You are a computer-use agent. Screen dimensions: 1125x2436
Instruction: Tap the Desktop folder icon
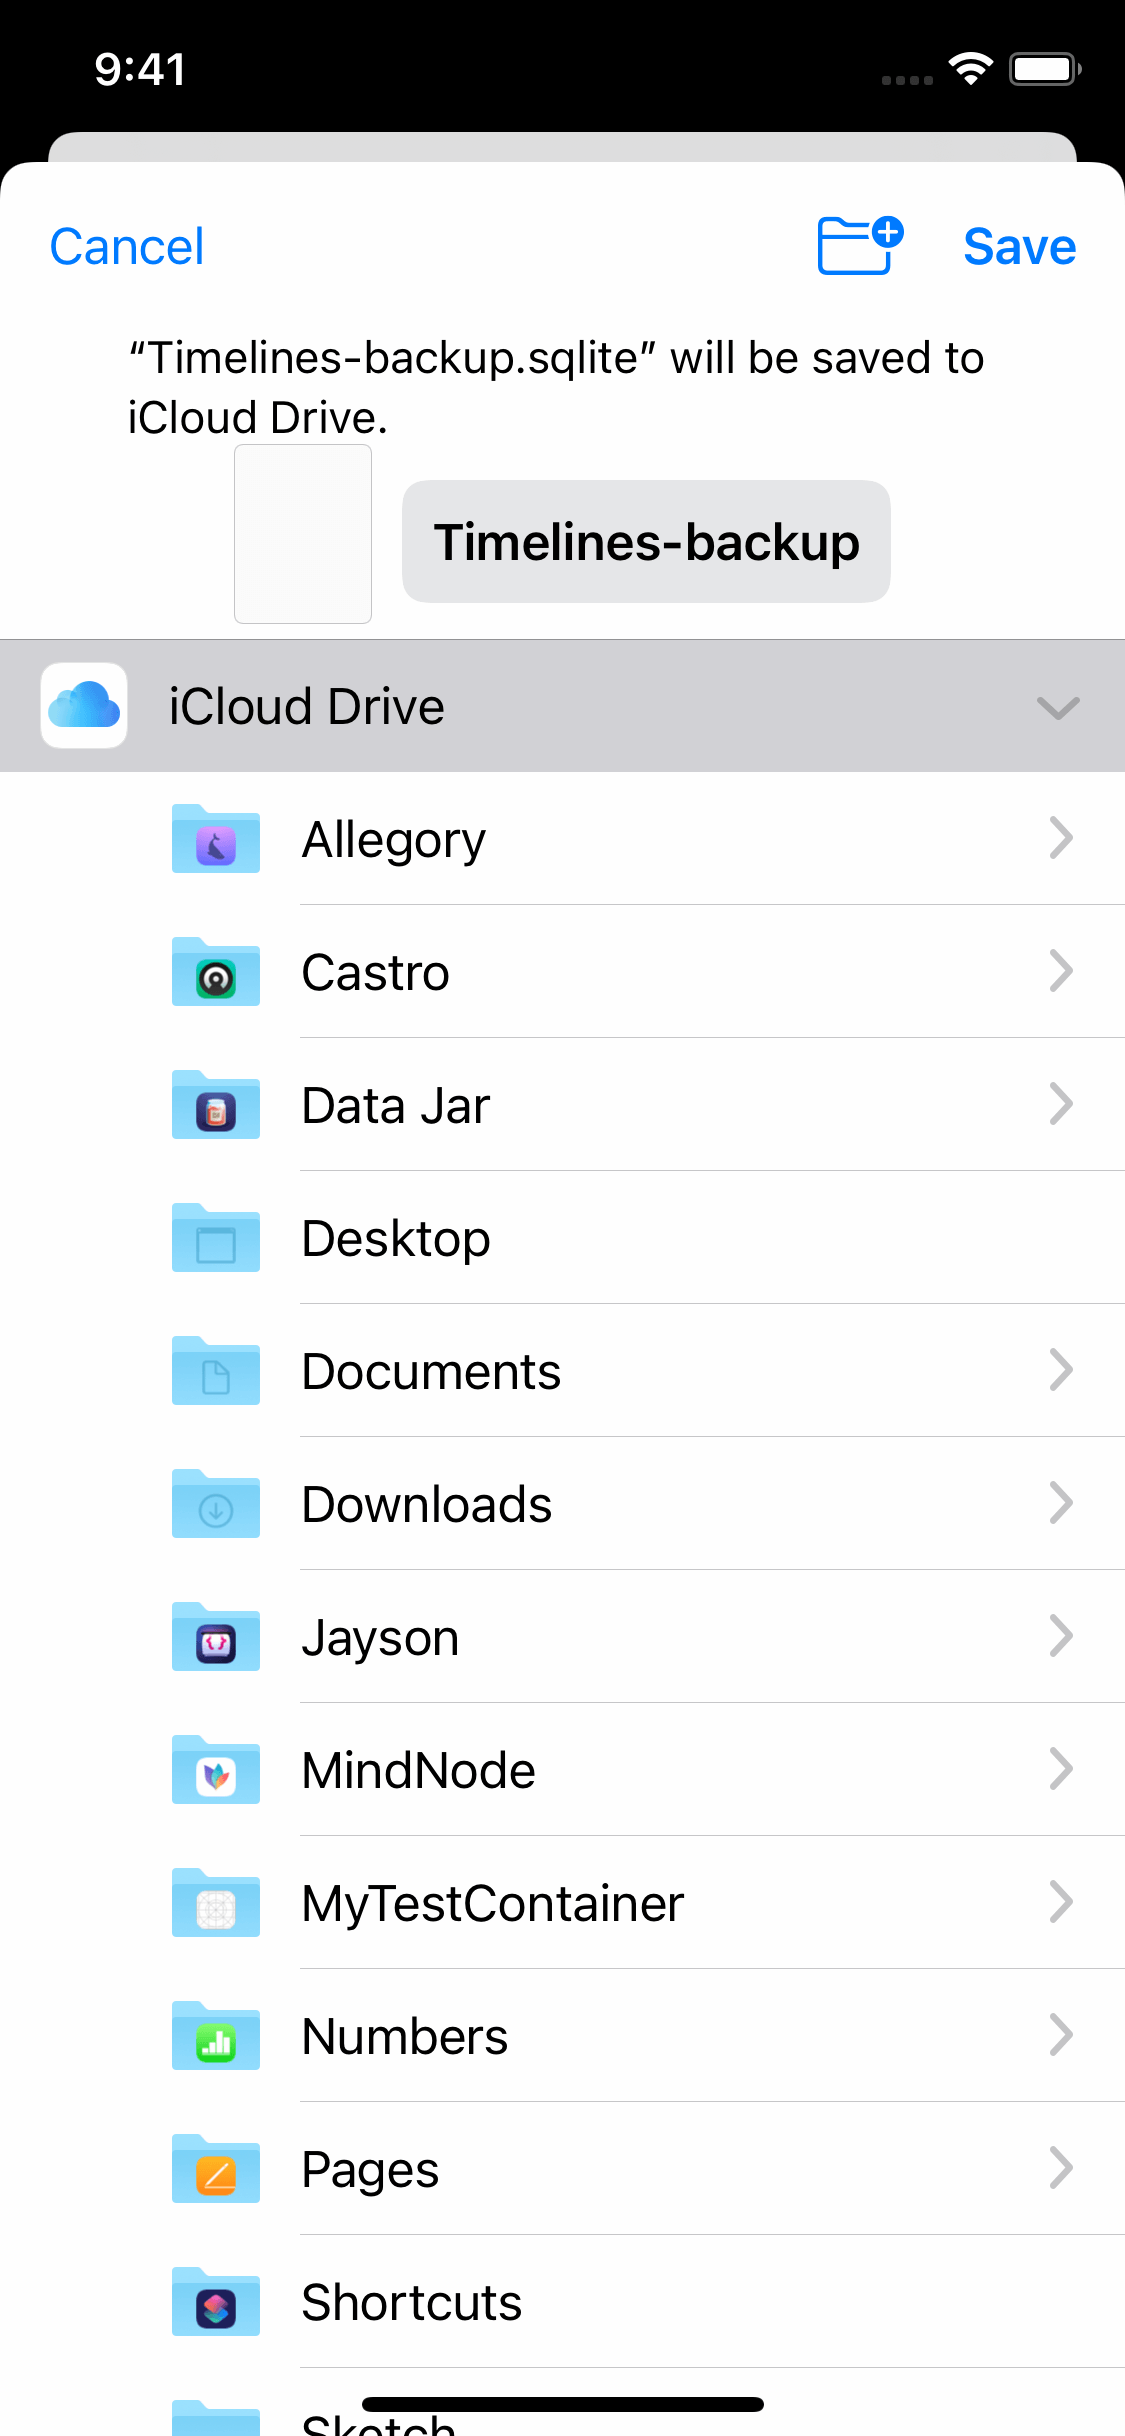tap(216, 1238)
